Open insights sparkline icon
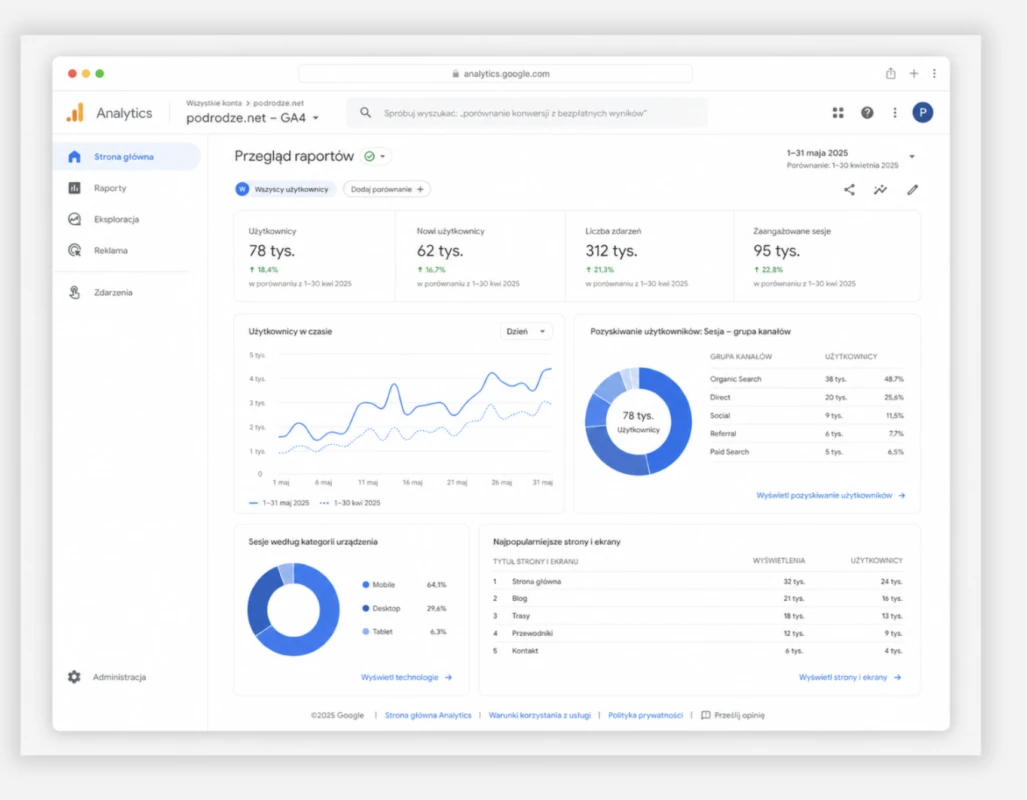Viewport: 1027px width, 800px height. (x=880, y=189)
